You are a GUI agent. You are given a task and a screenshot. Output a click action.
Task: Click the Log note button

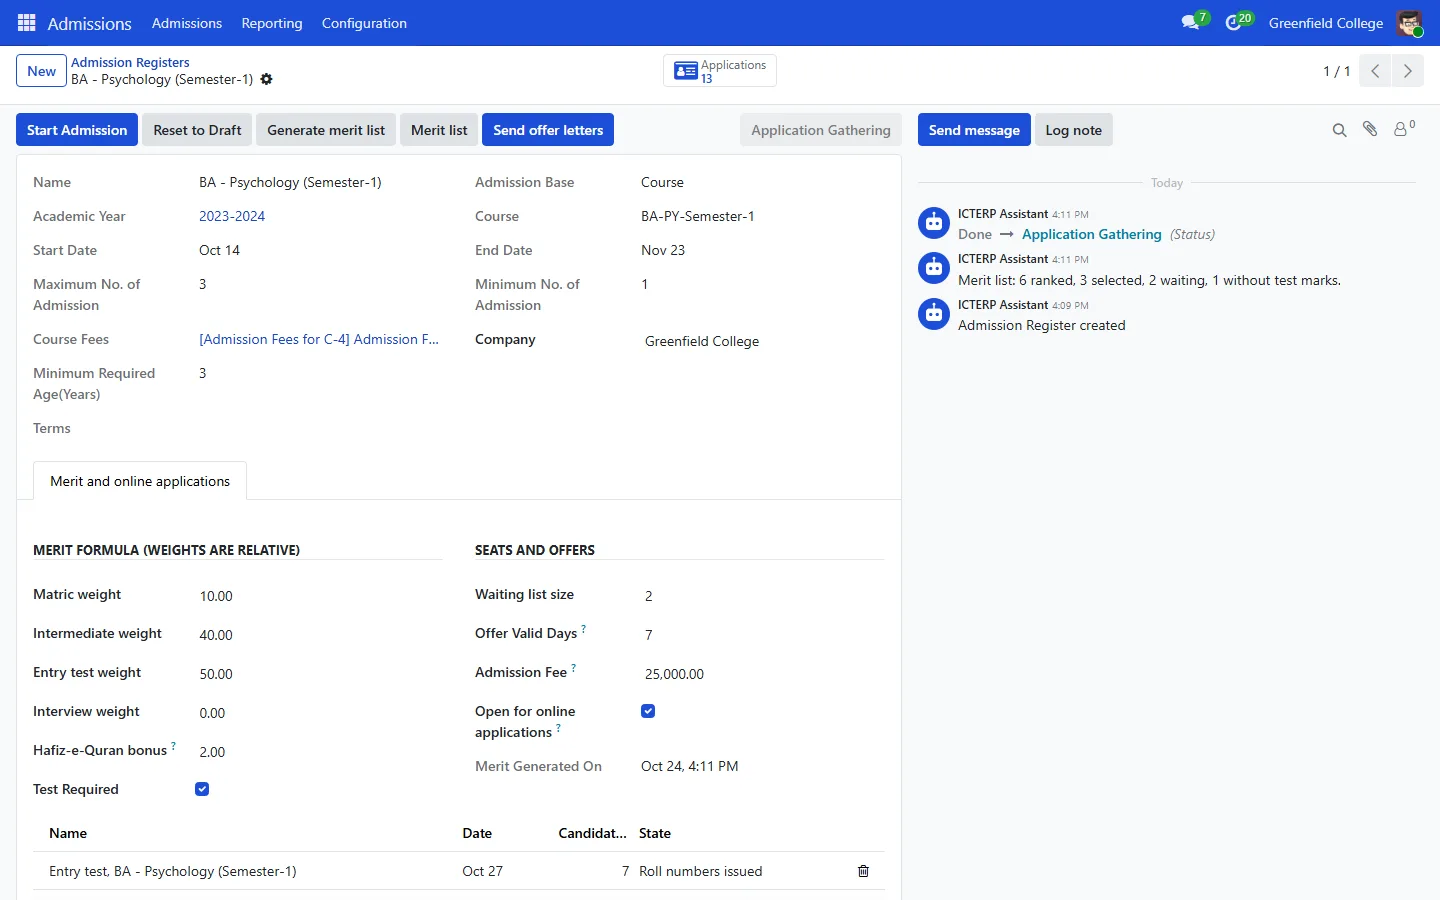(1073, 130)
